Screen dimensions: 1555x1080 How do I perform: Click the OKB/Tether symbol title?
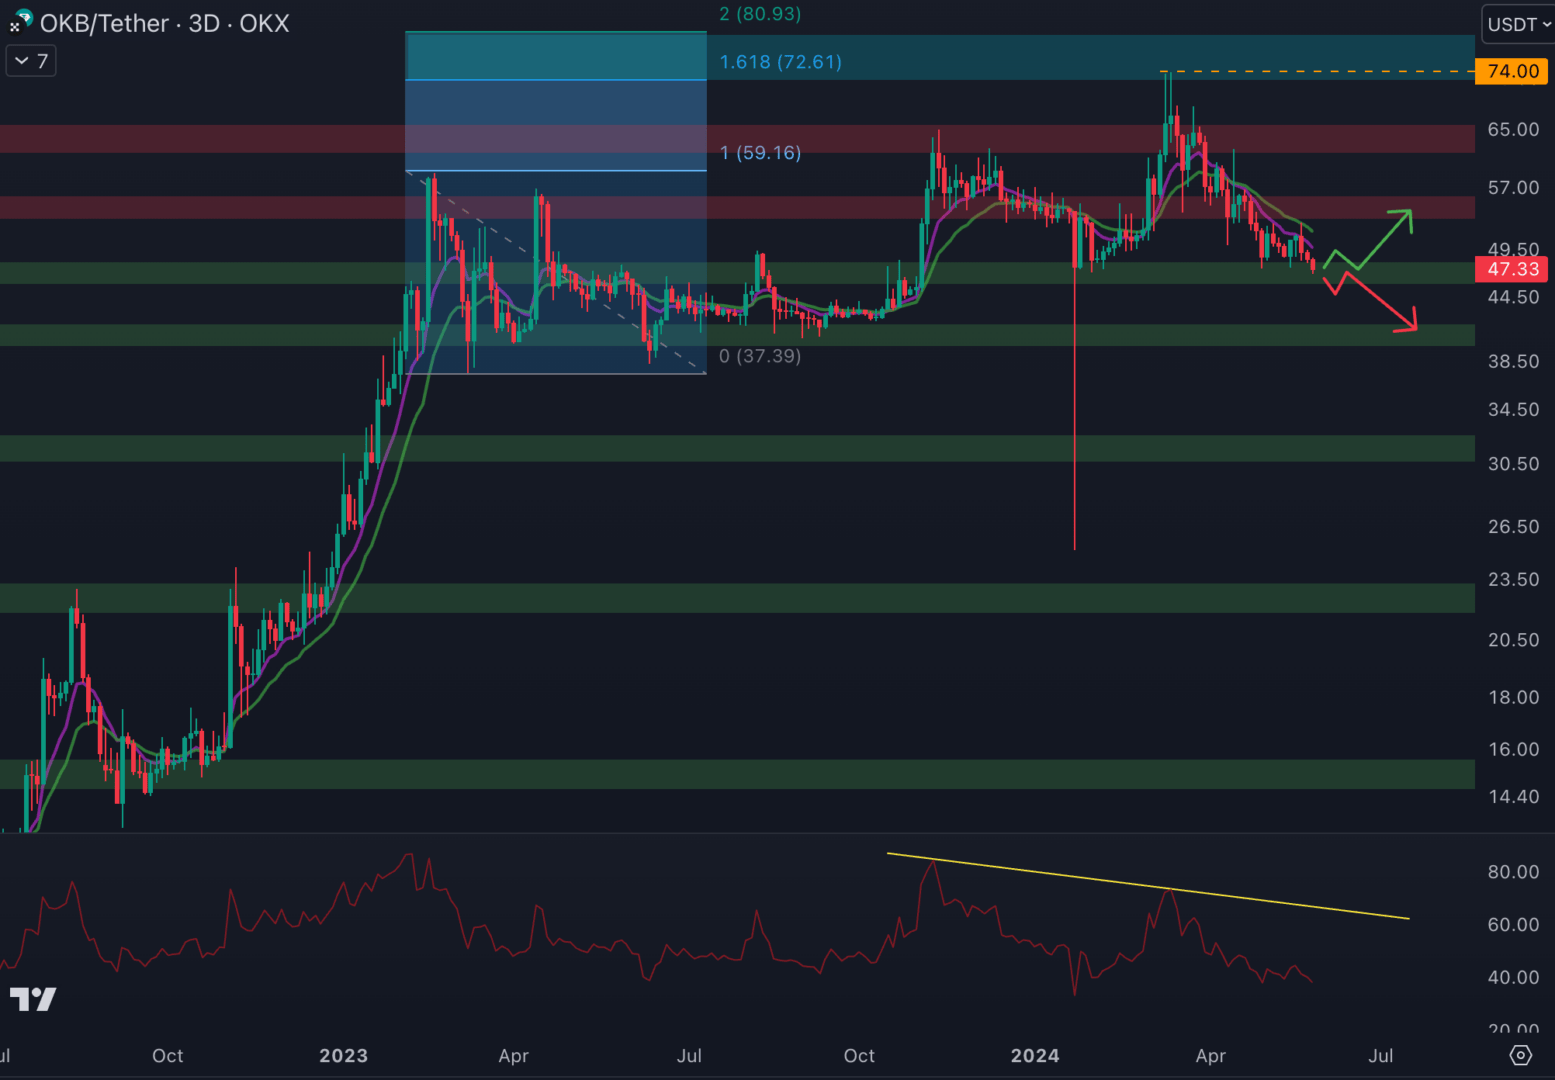(104, 23)
